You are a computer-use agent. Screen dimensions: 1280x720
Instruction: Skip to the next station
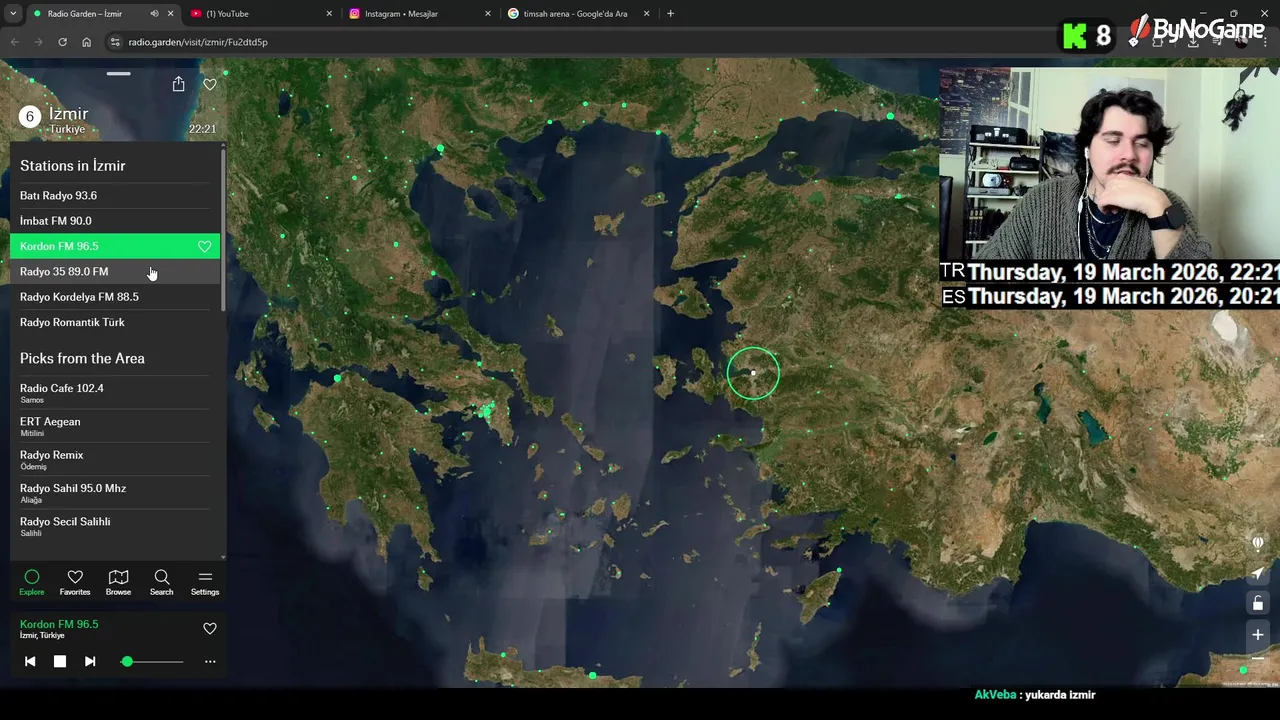90,661
